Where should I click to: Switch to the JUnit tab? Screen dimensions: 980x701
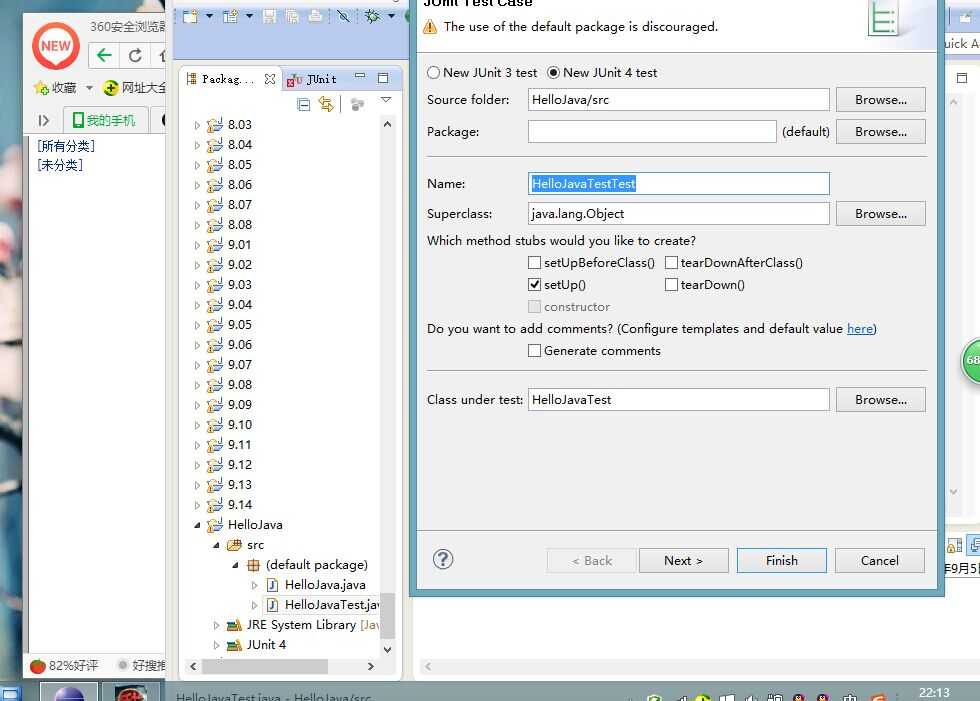[312, 79]
